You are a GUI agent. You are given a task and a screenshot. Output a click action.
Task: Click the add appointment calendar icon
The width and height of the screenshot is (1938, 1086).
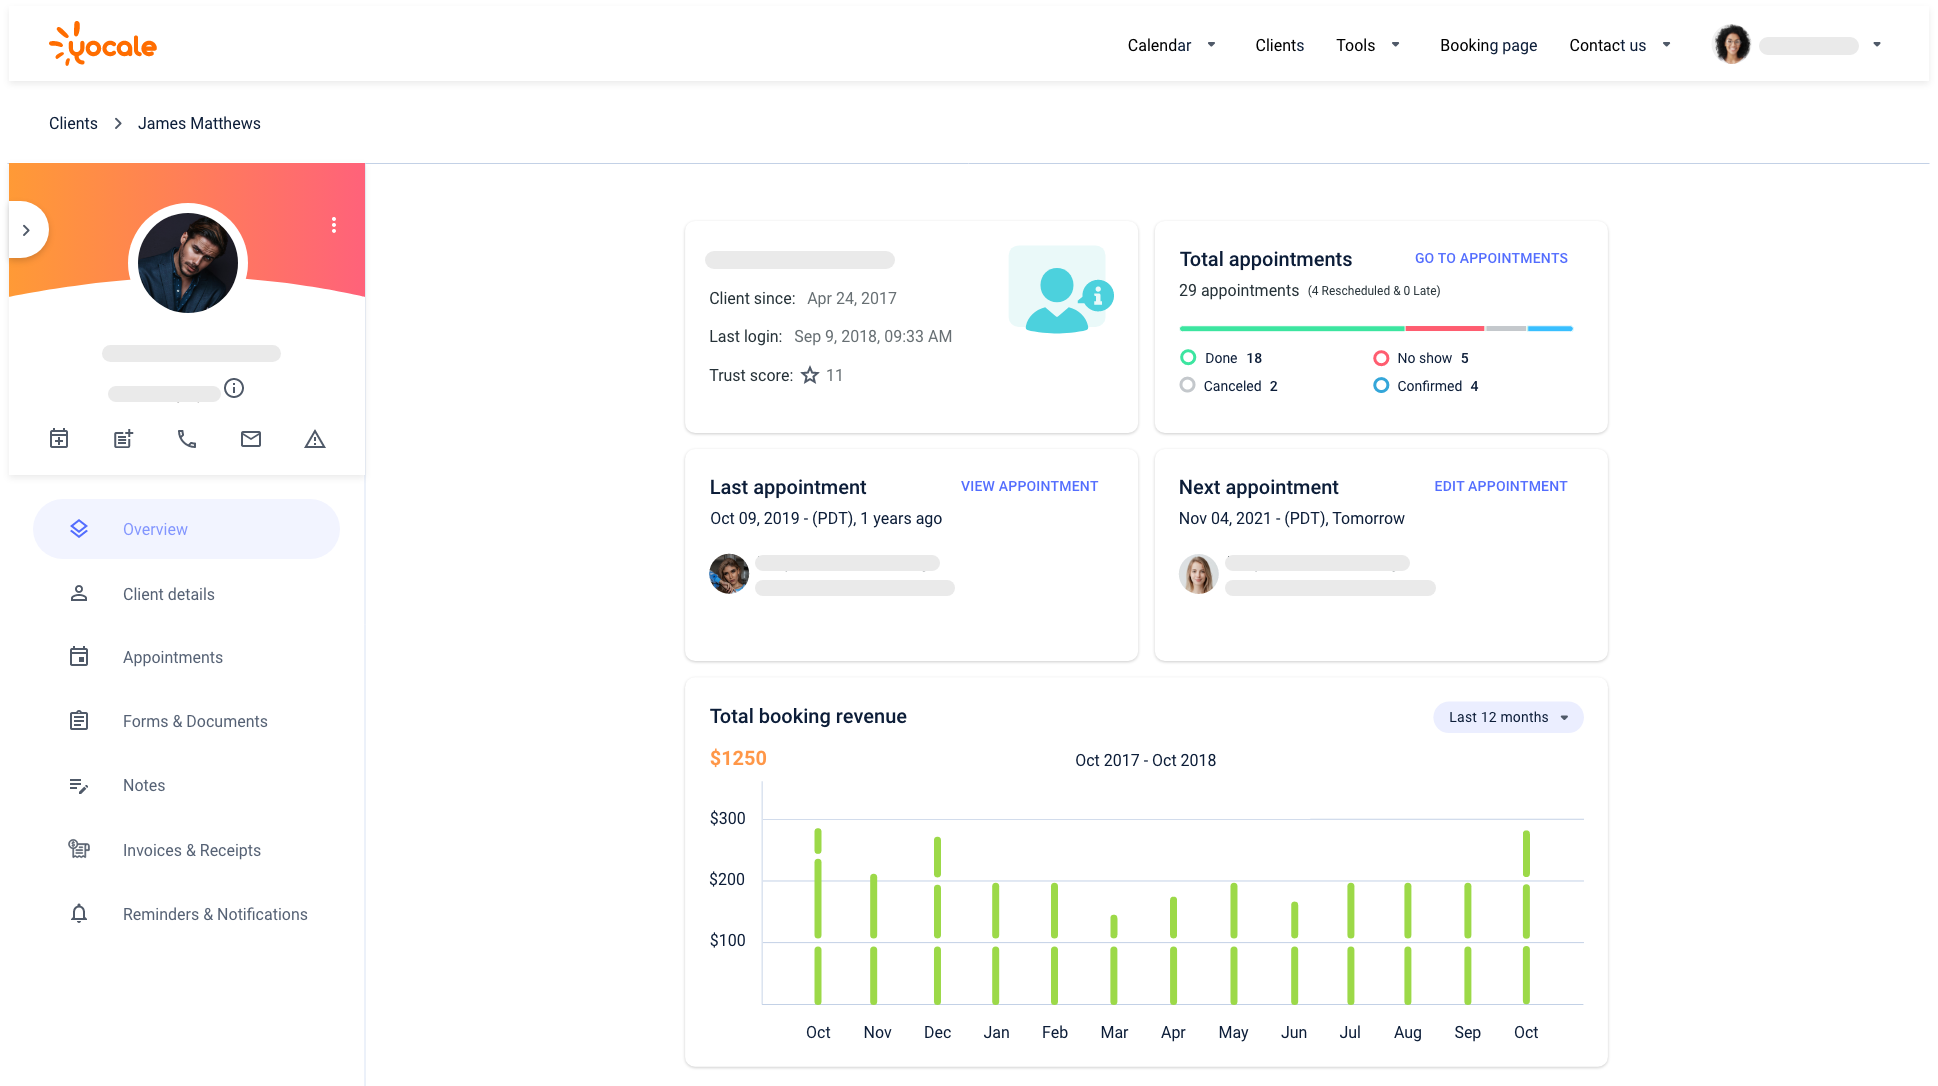(59, 438)
